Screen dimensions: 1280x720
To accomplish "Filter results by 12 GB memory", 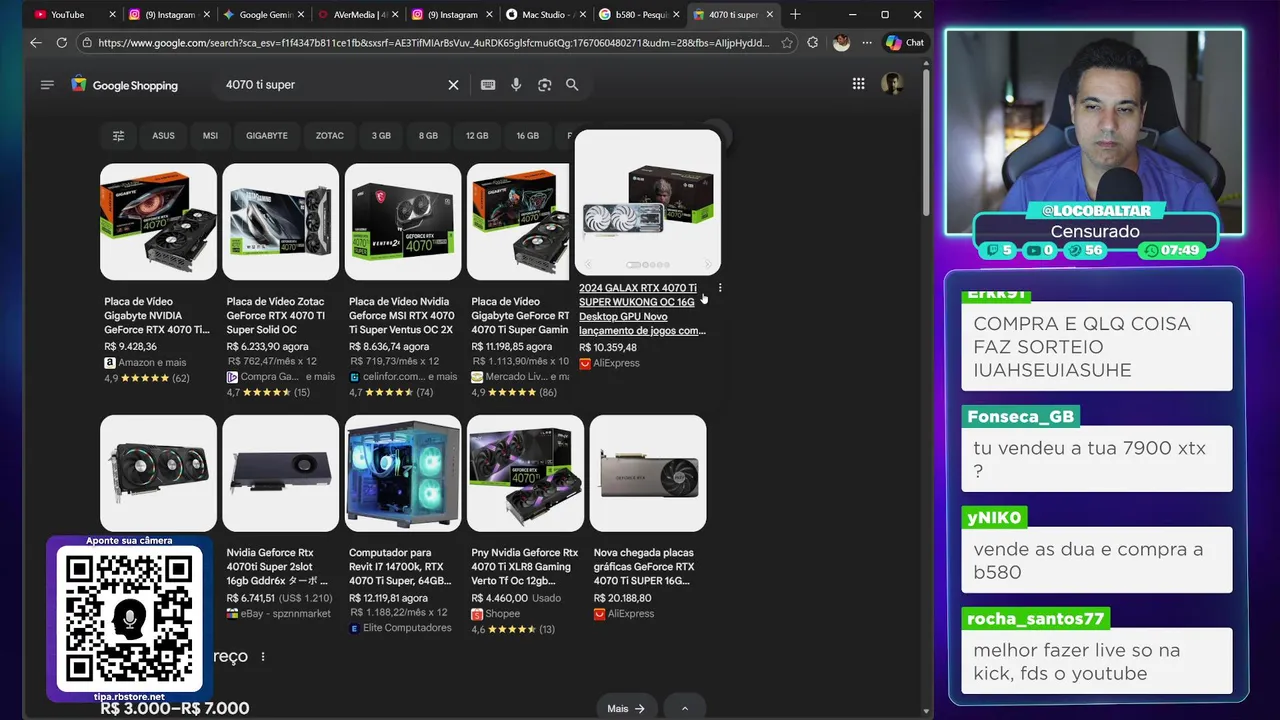I will [x=477, y=136].
